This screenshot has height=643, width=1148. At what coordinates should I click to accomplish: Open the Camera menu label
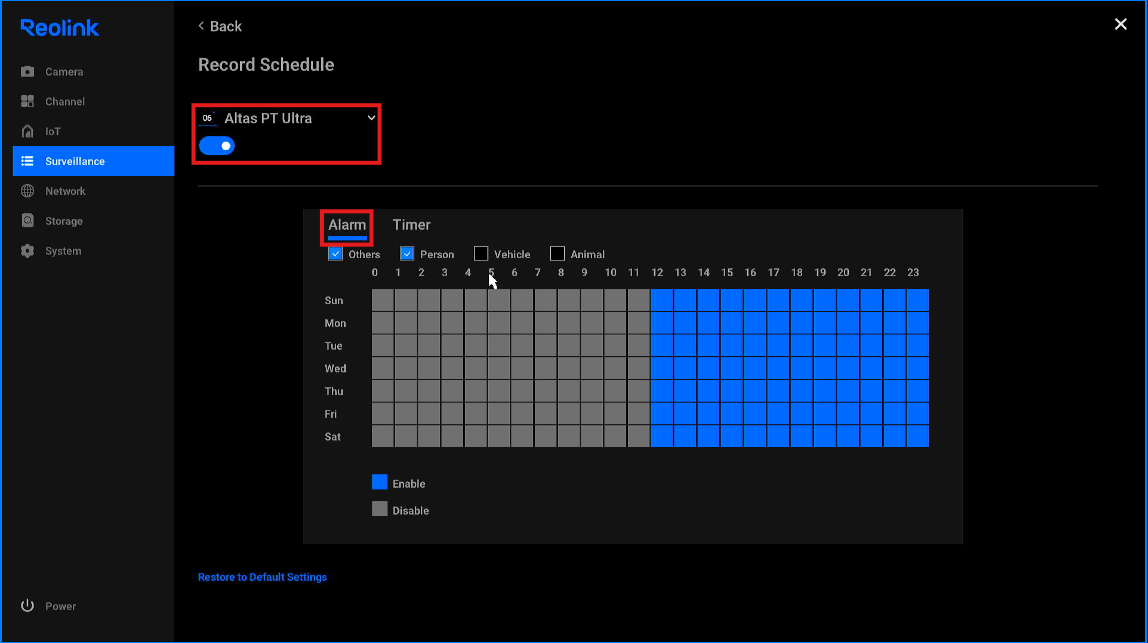pyautogui.click(x=64, y=72)
